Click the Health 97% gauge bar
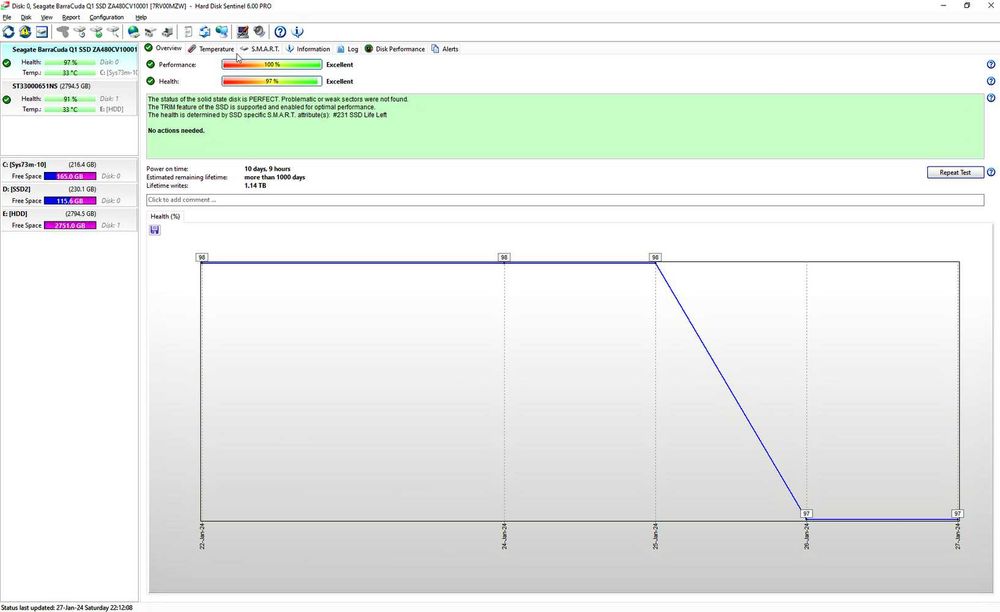 (272, 81)
